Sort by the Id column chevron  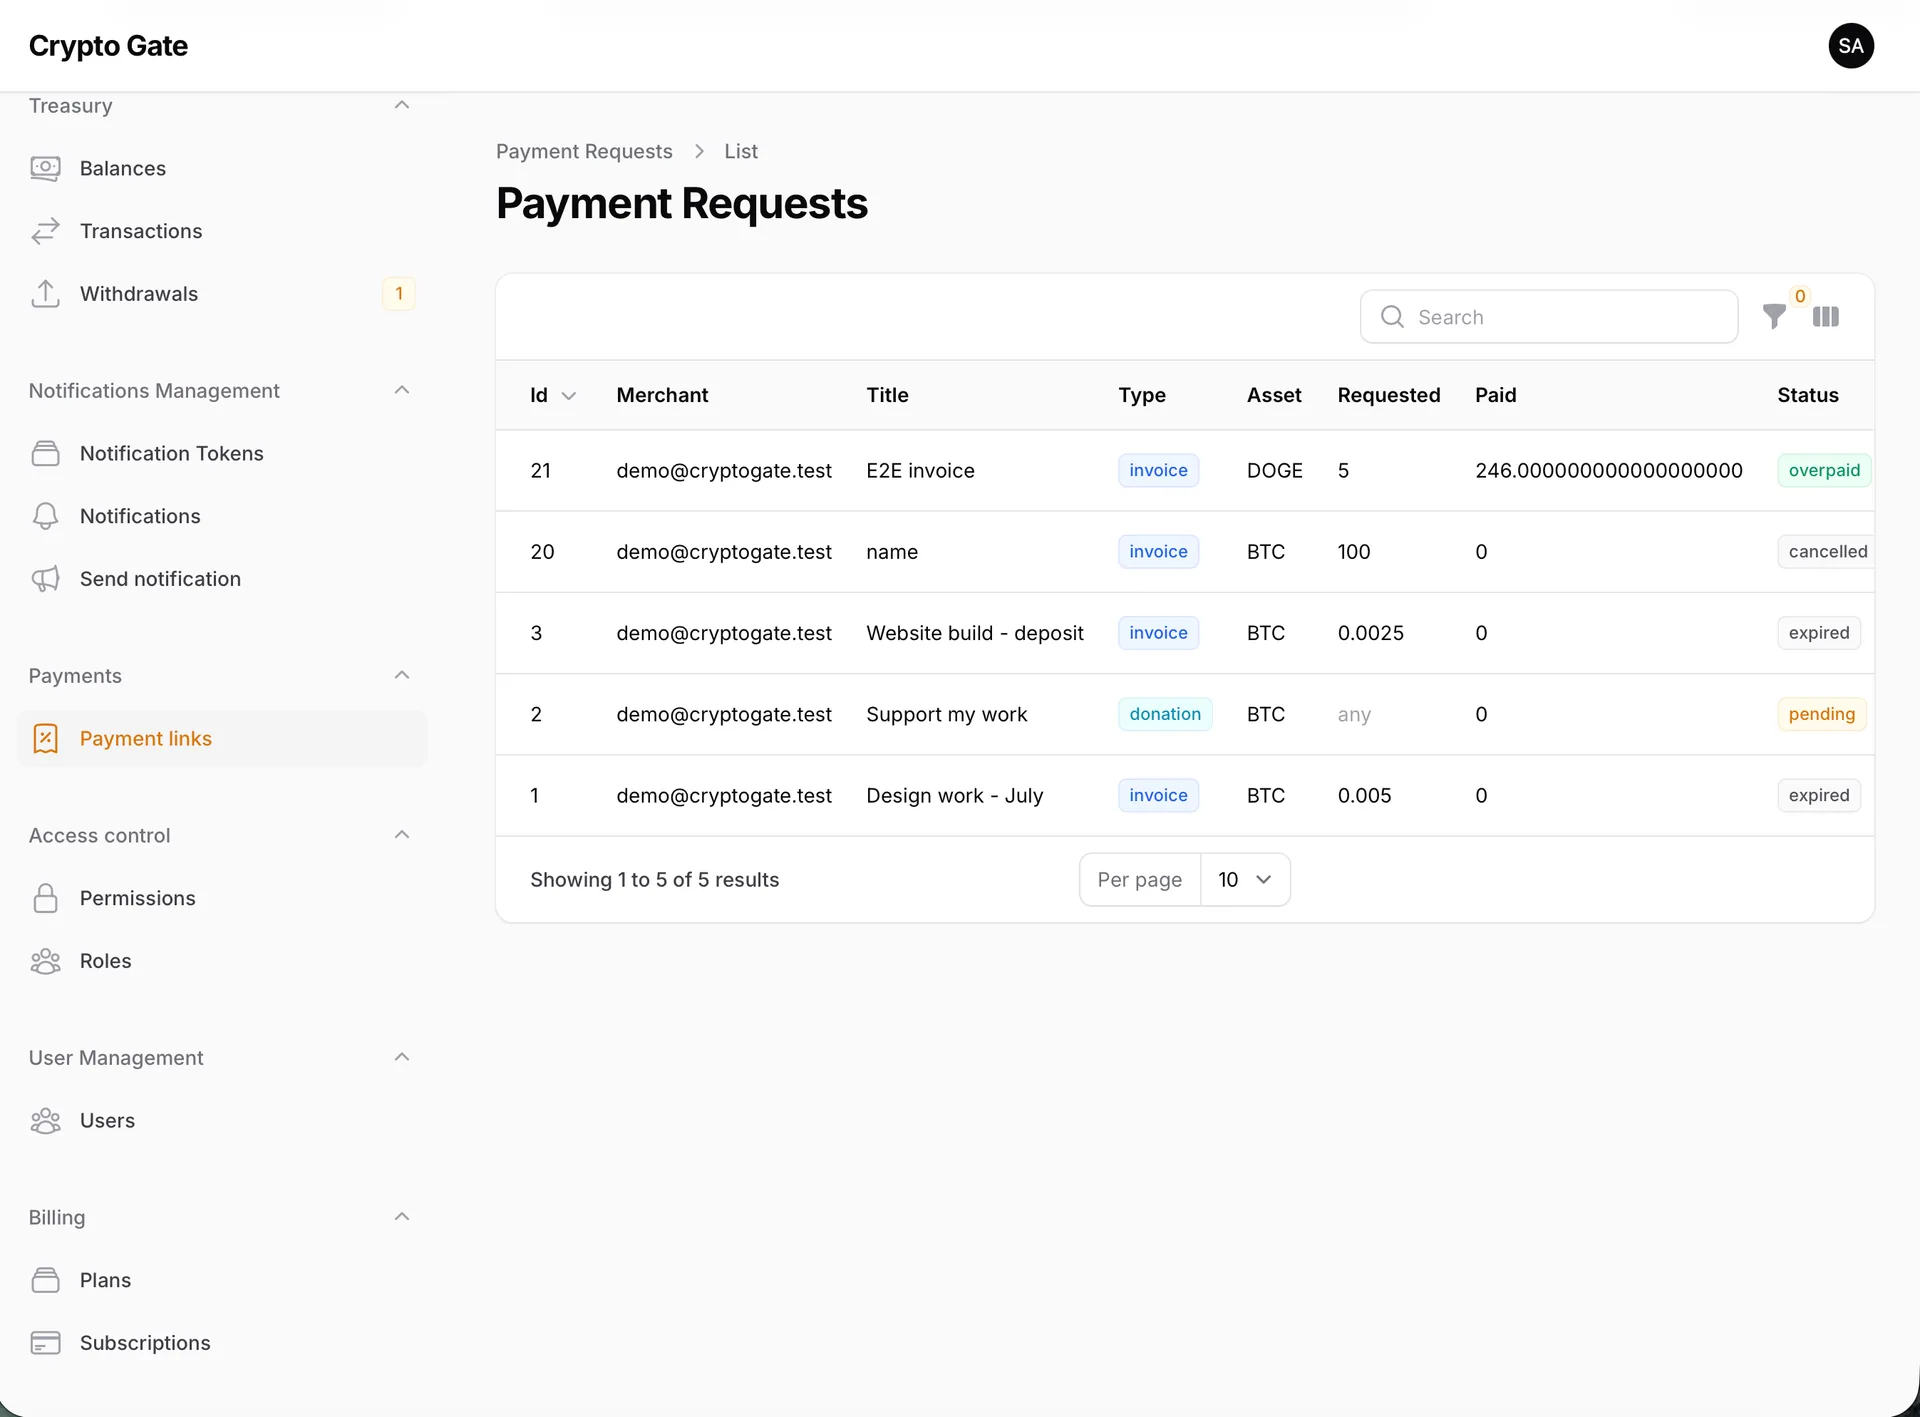[x=569, y=396]
